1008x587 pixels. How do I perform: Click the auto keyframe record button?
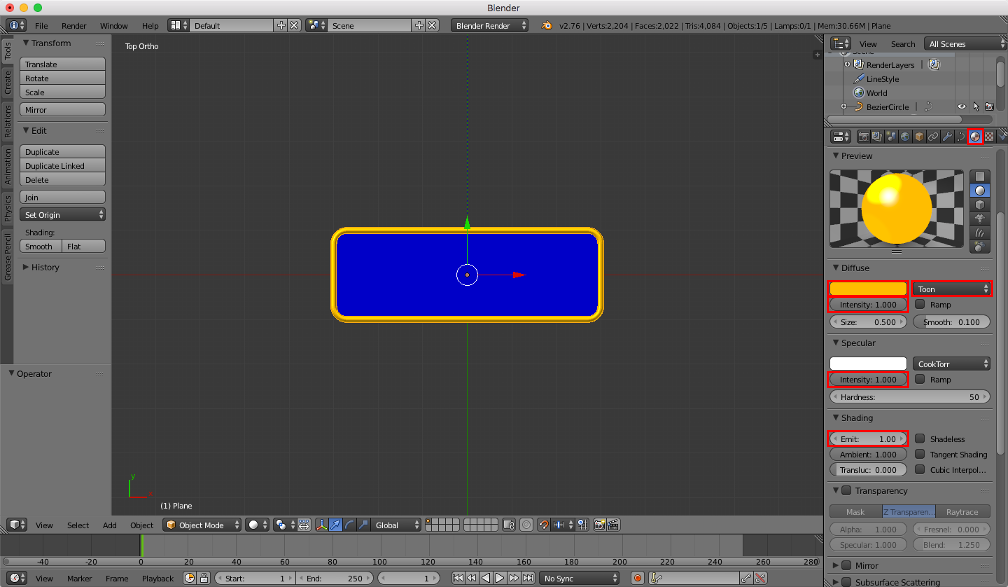pos(637,578)
